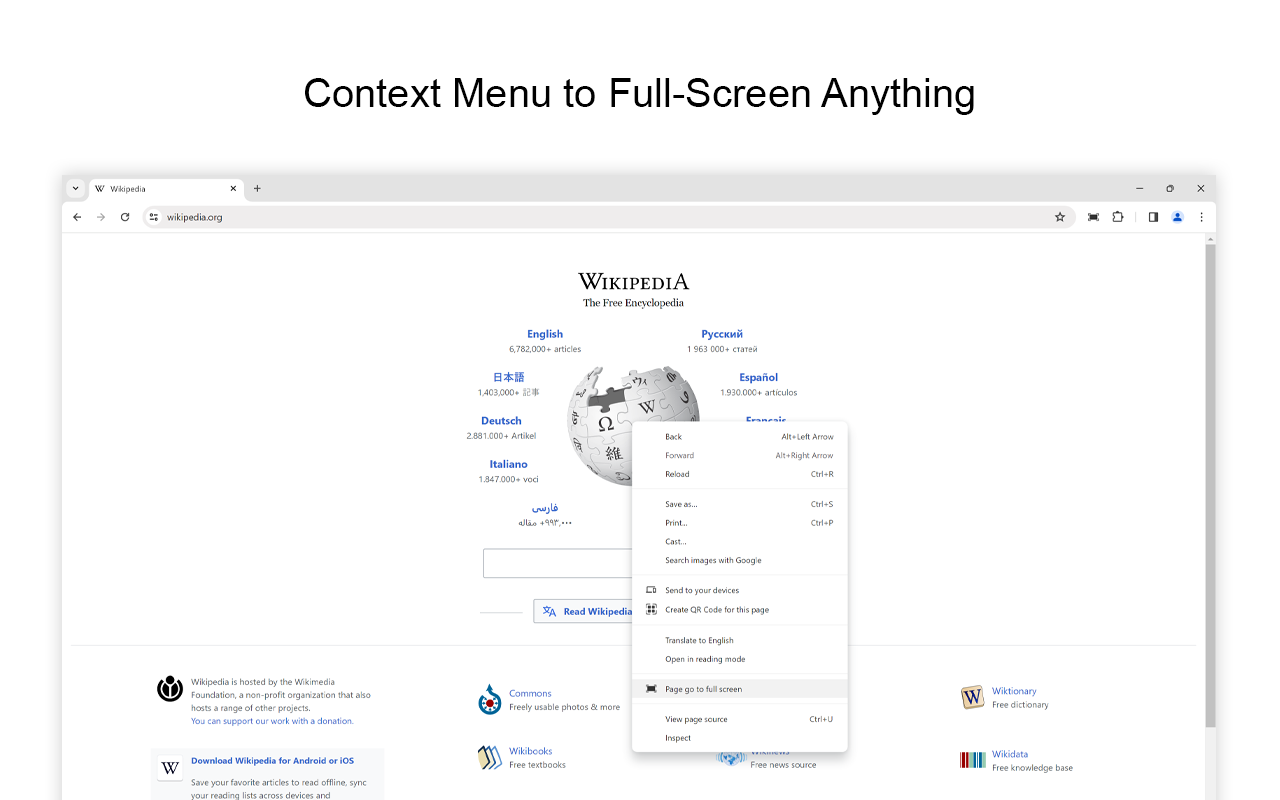Viewport: 1280px width, 800px height.
Task: Reload the page using the refresh icon
Action: 124,217
